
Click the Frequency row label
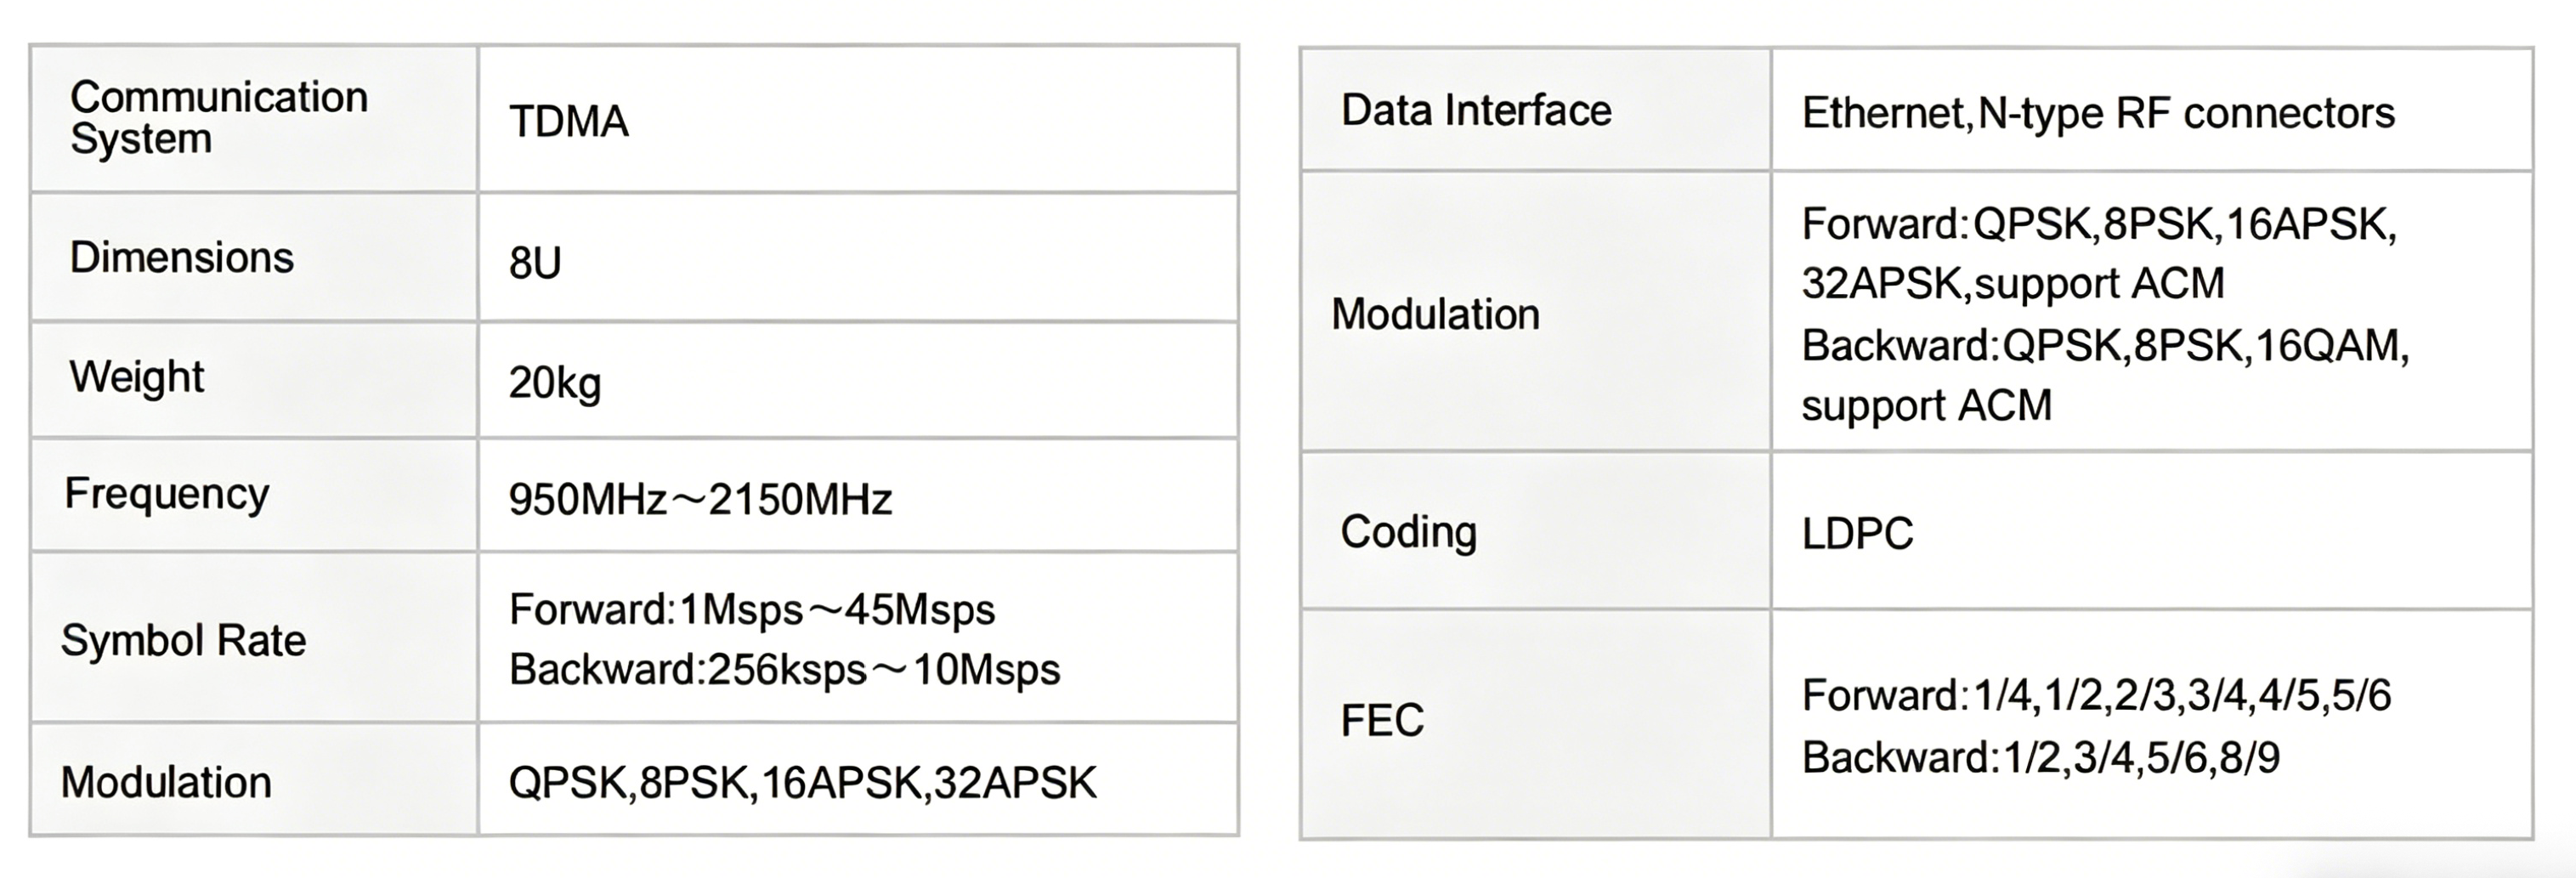tap(167, 494)
